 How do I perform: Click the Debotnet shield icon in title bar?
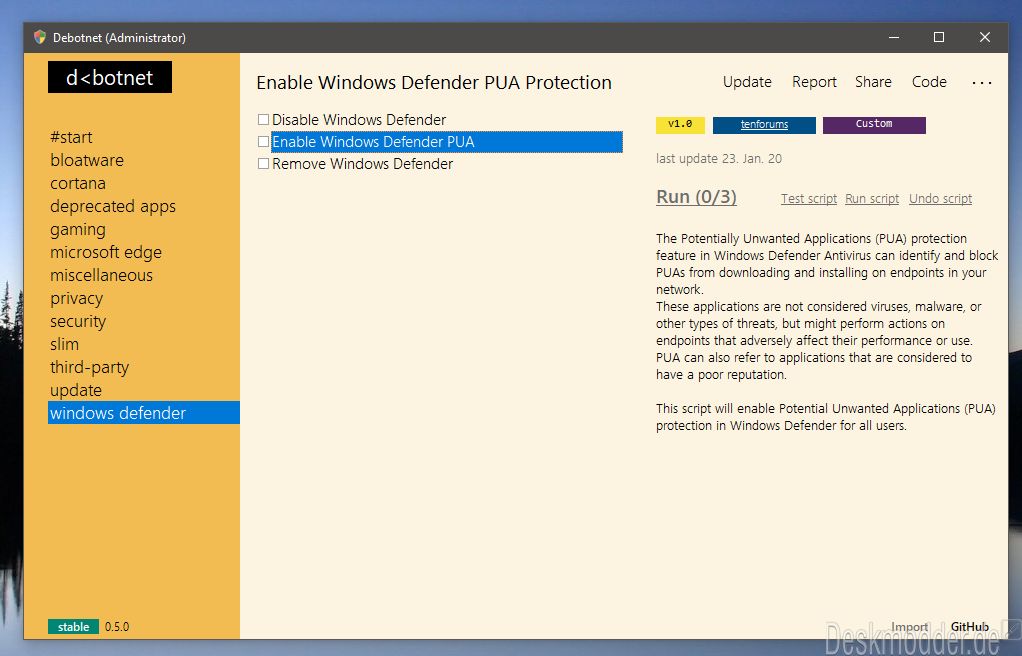40,37
